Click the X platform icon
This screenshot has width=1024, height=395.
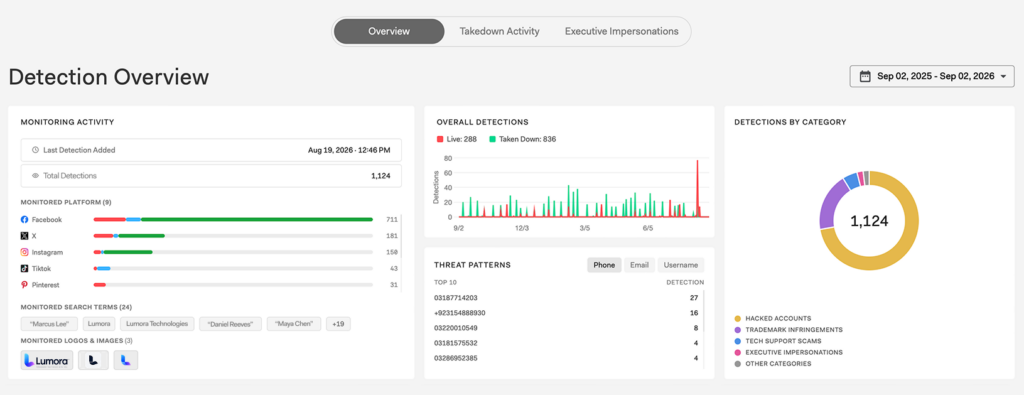coord(24,236)
